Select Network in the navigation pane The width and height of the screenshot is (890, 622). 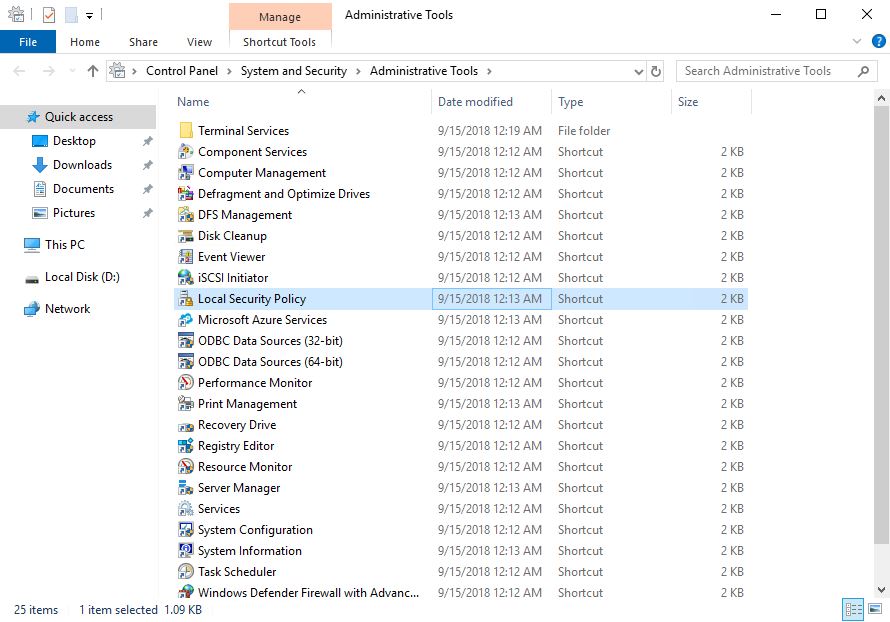67,309
